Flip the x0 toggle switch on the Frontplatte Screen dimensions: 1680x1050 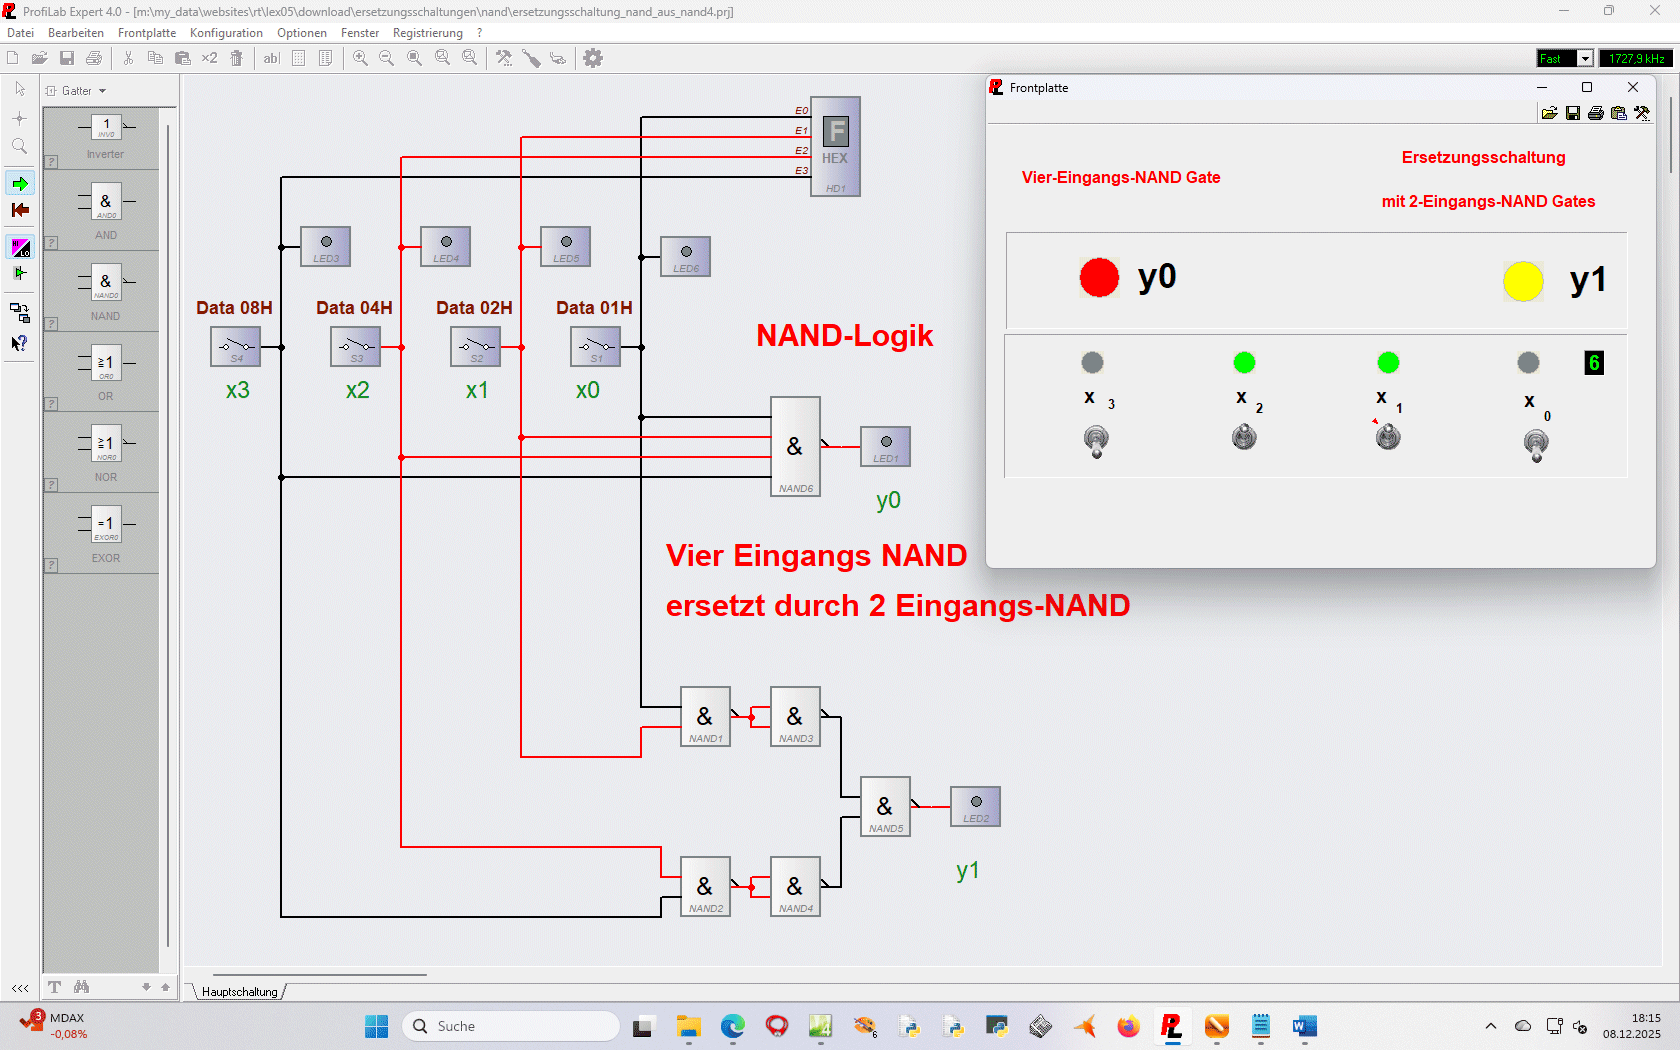(x=1536, y=442)
